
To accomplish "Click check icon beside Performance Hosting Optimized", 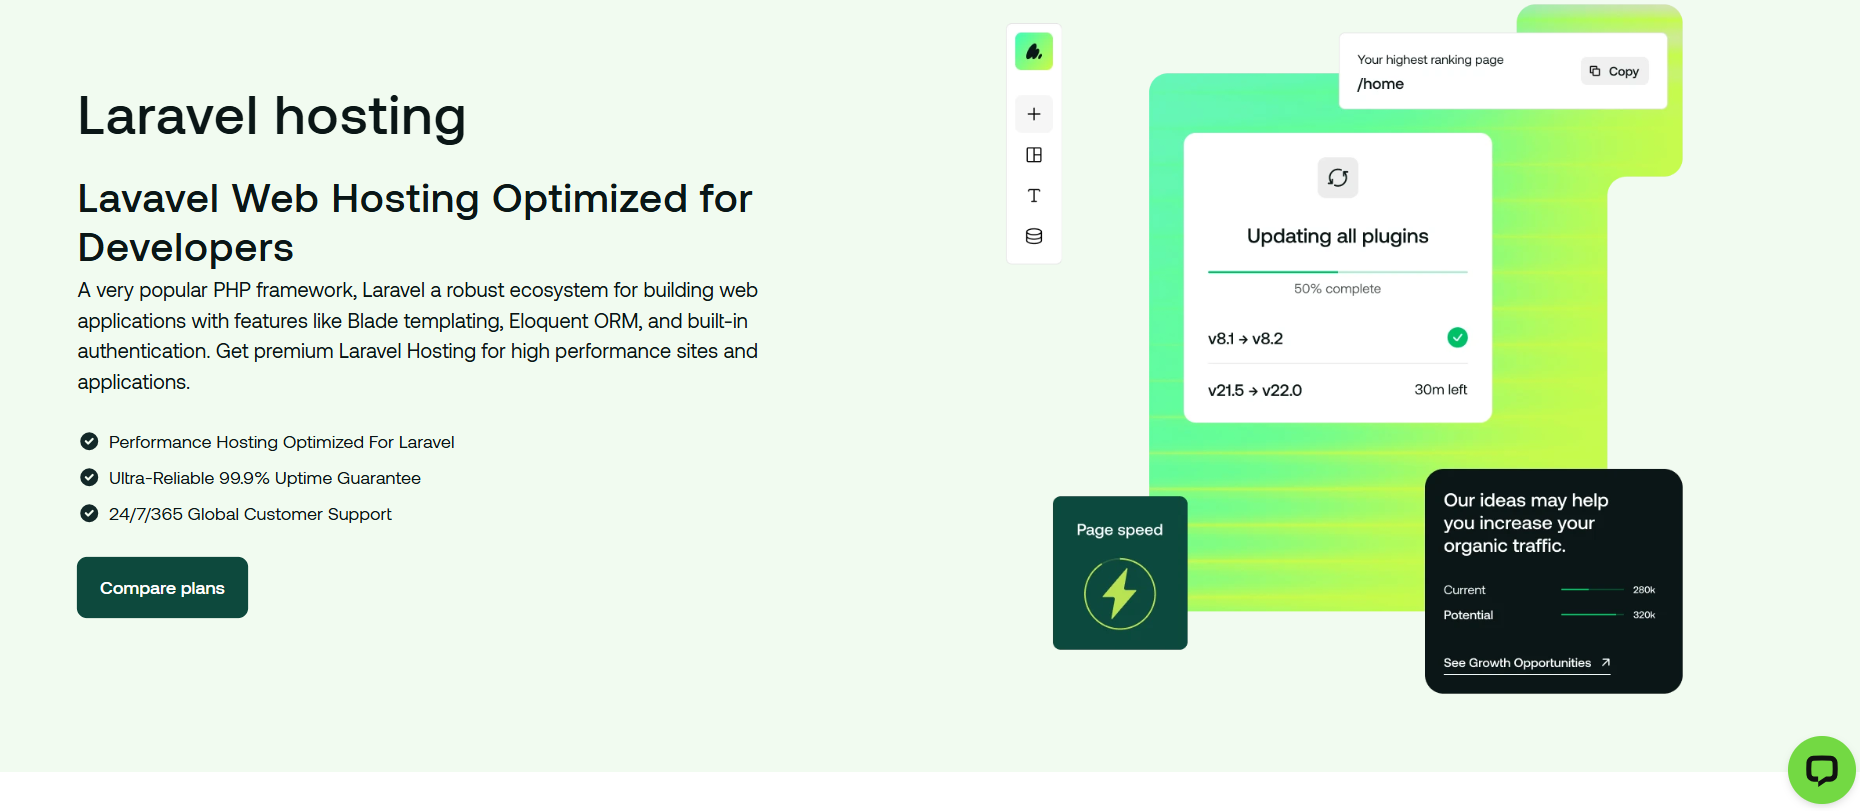I will coord(89,441).
